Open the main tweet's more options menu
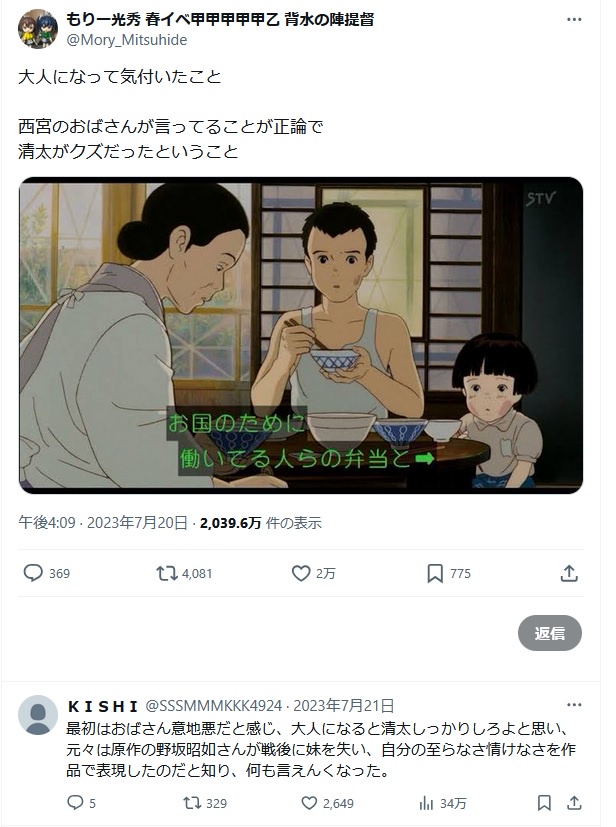 coord(574,20)
